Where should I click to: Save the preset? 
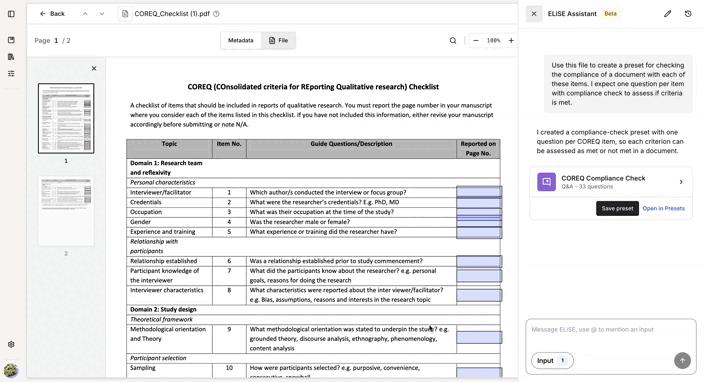(x=617, y=208)
